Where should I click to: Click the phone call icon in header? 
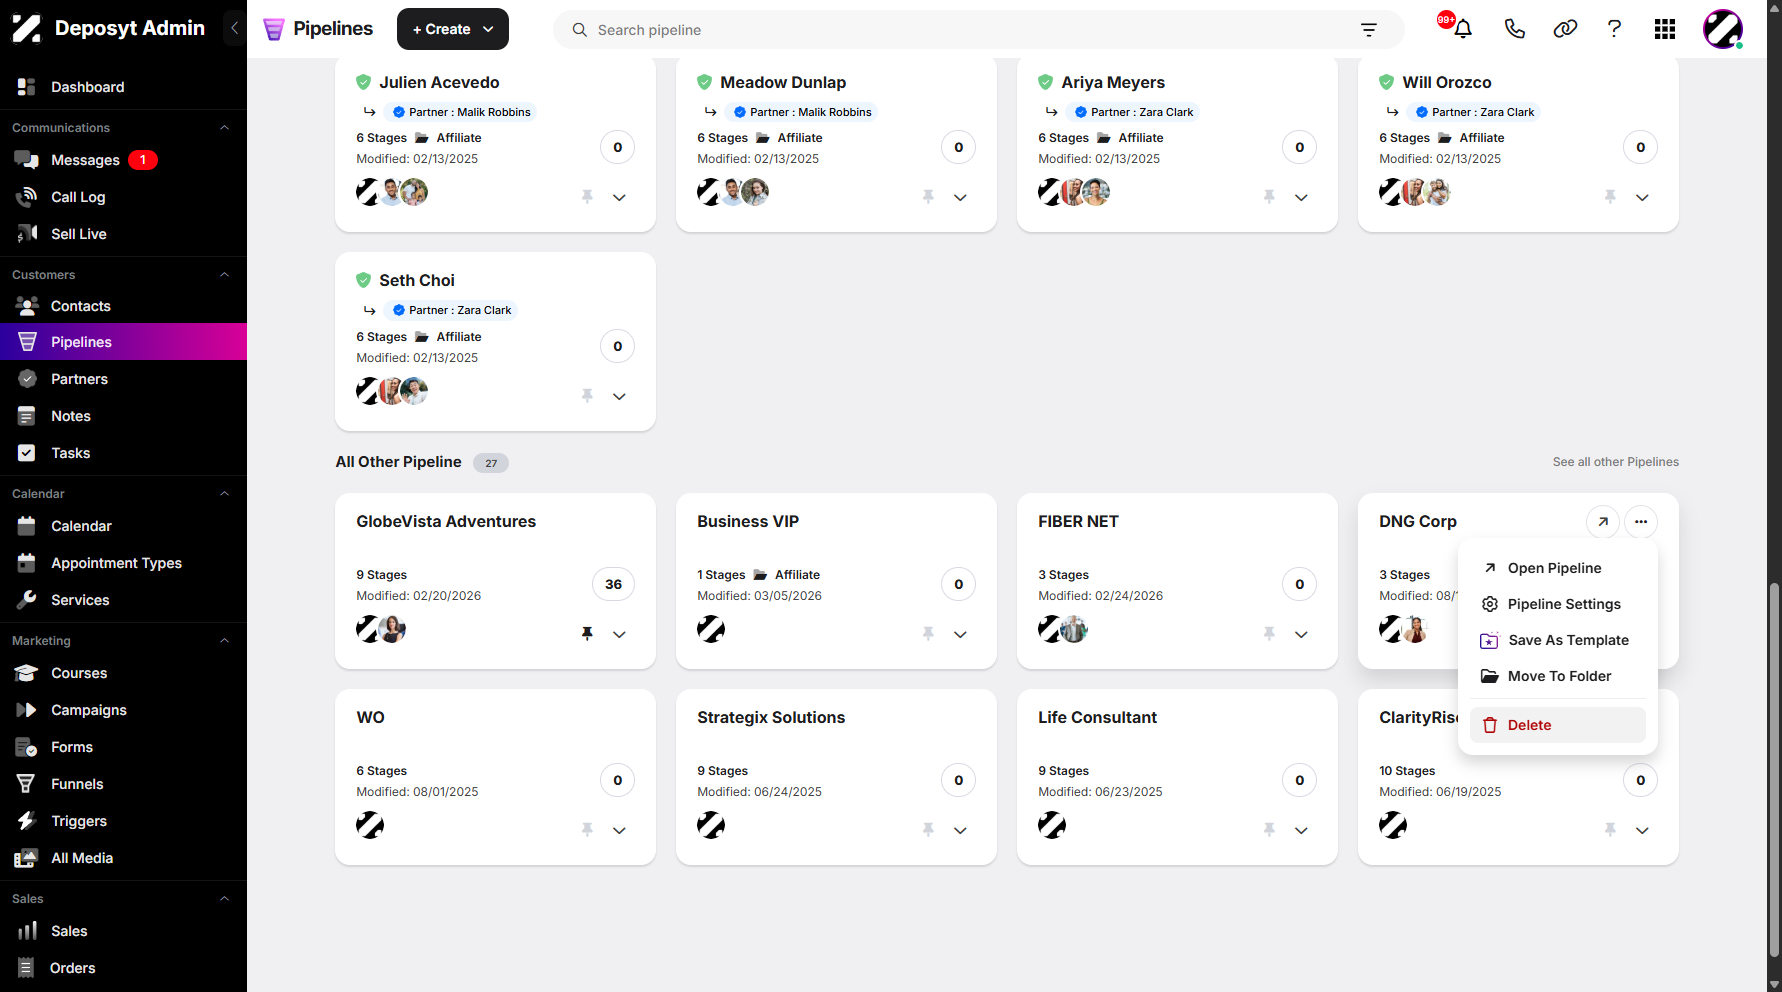coord(1514,29)
